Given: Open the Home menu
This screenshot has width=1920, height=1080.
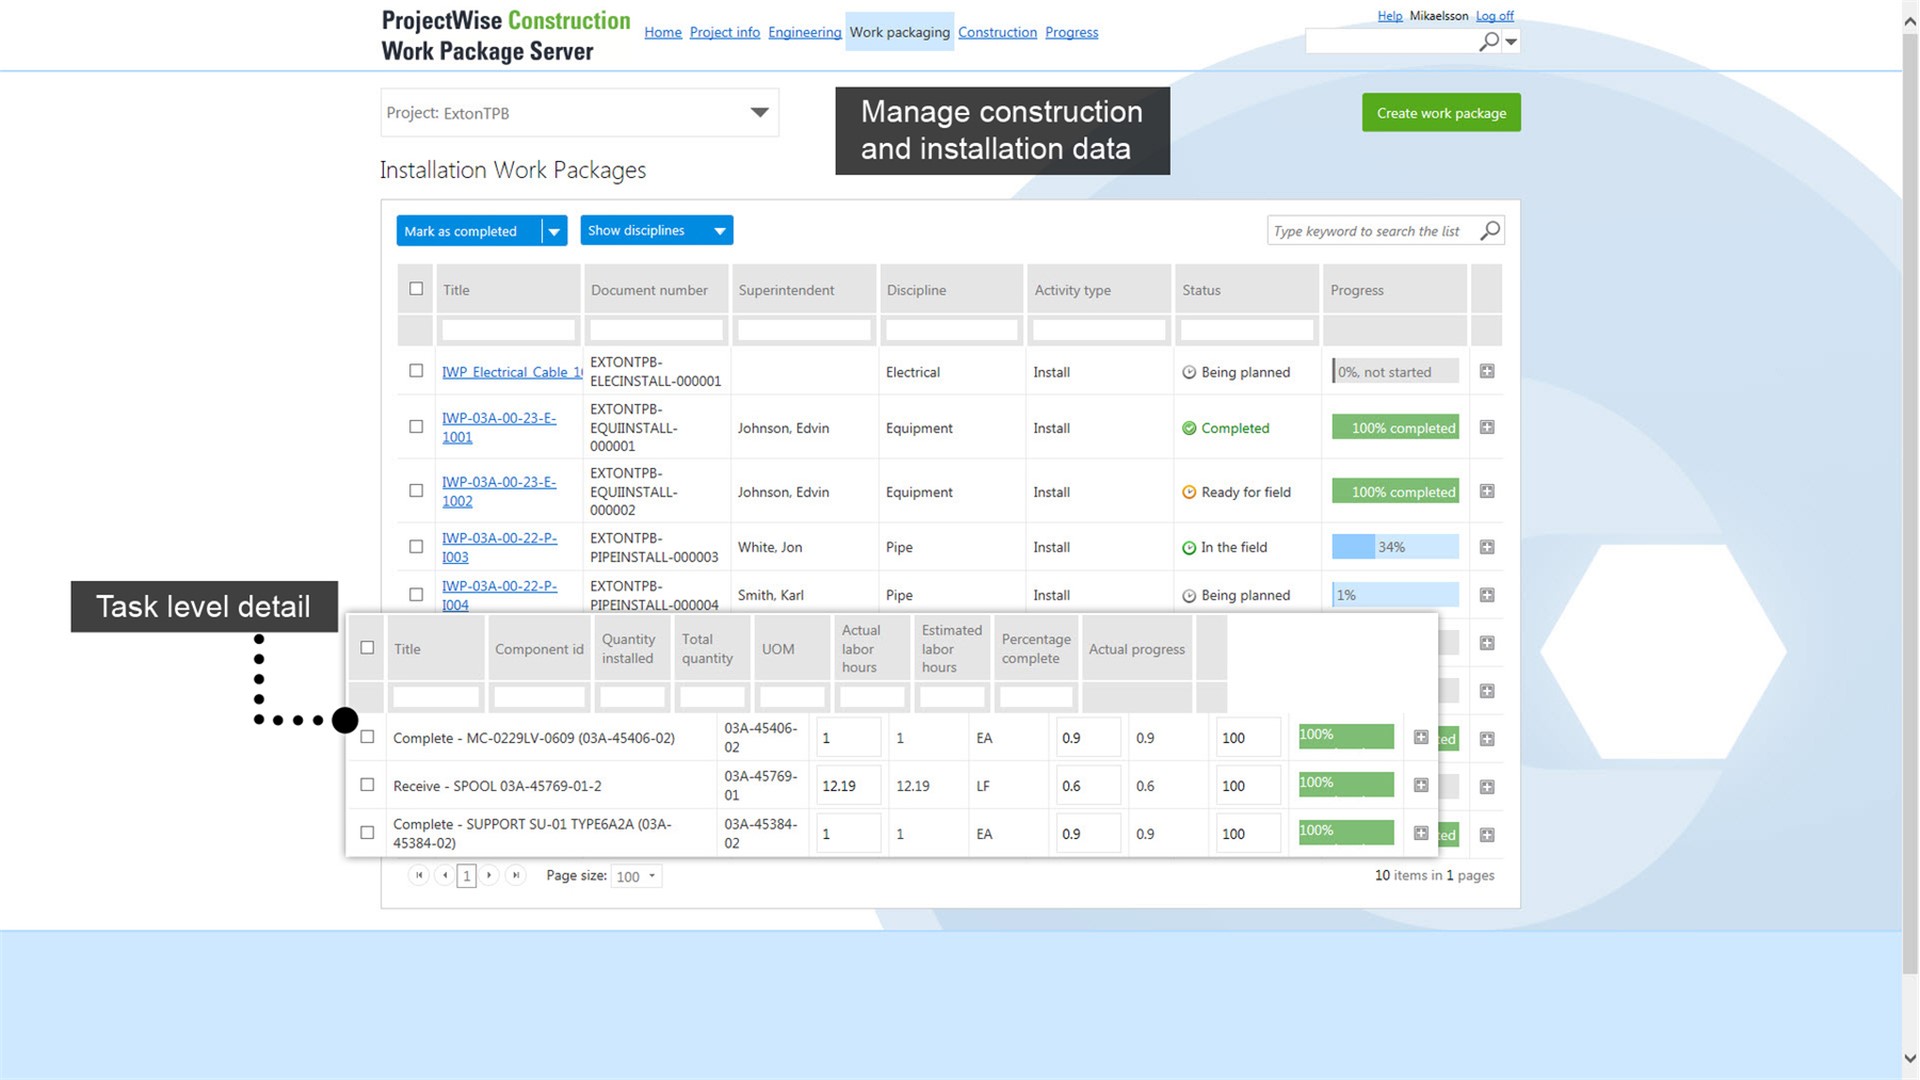Looking at the screenshot, I should pos(663,32).
